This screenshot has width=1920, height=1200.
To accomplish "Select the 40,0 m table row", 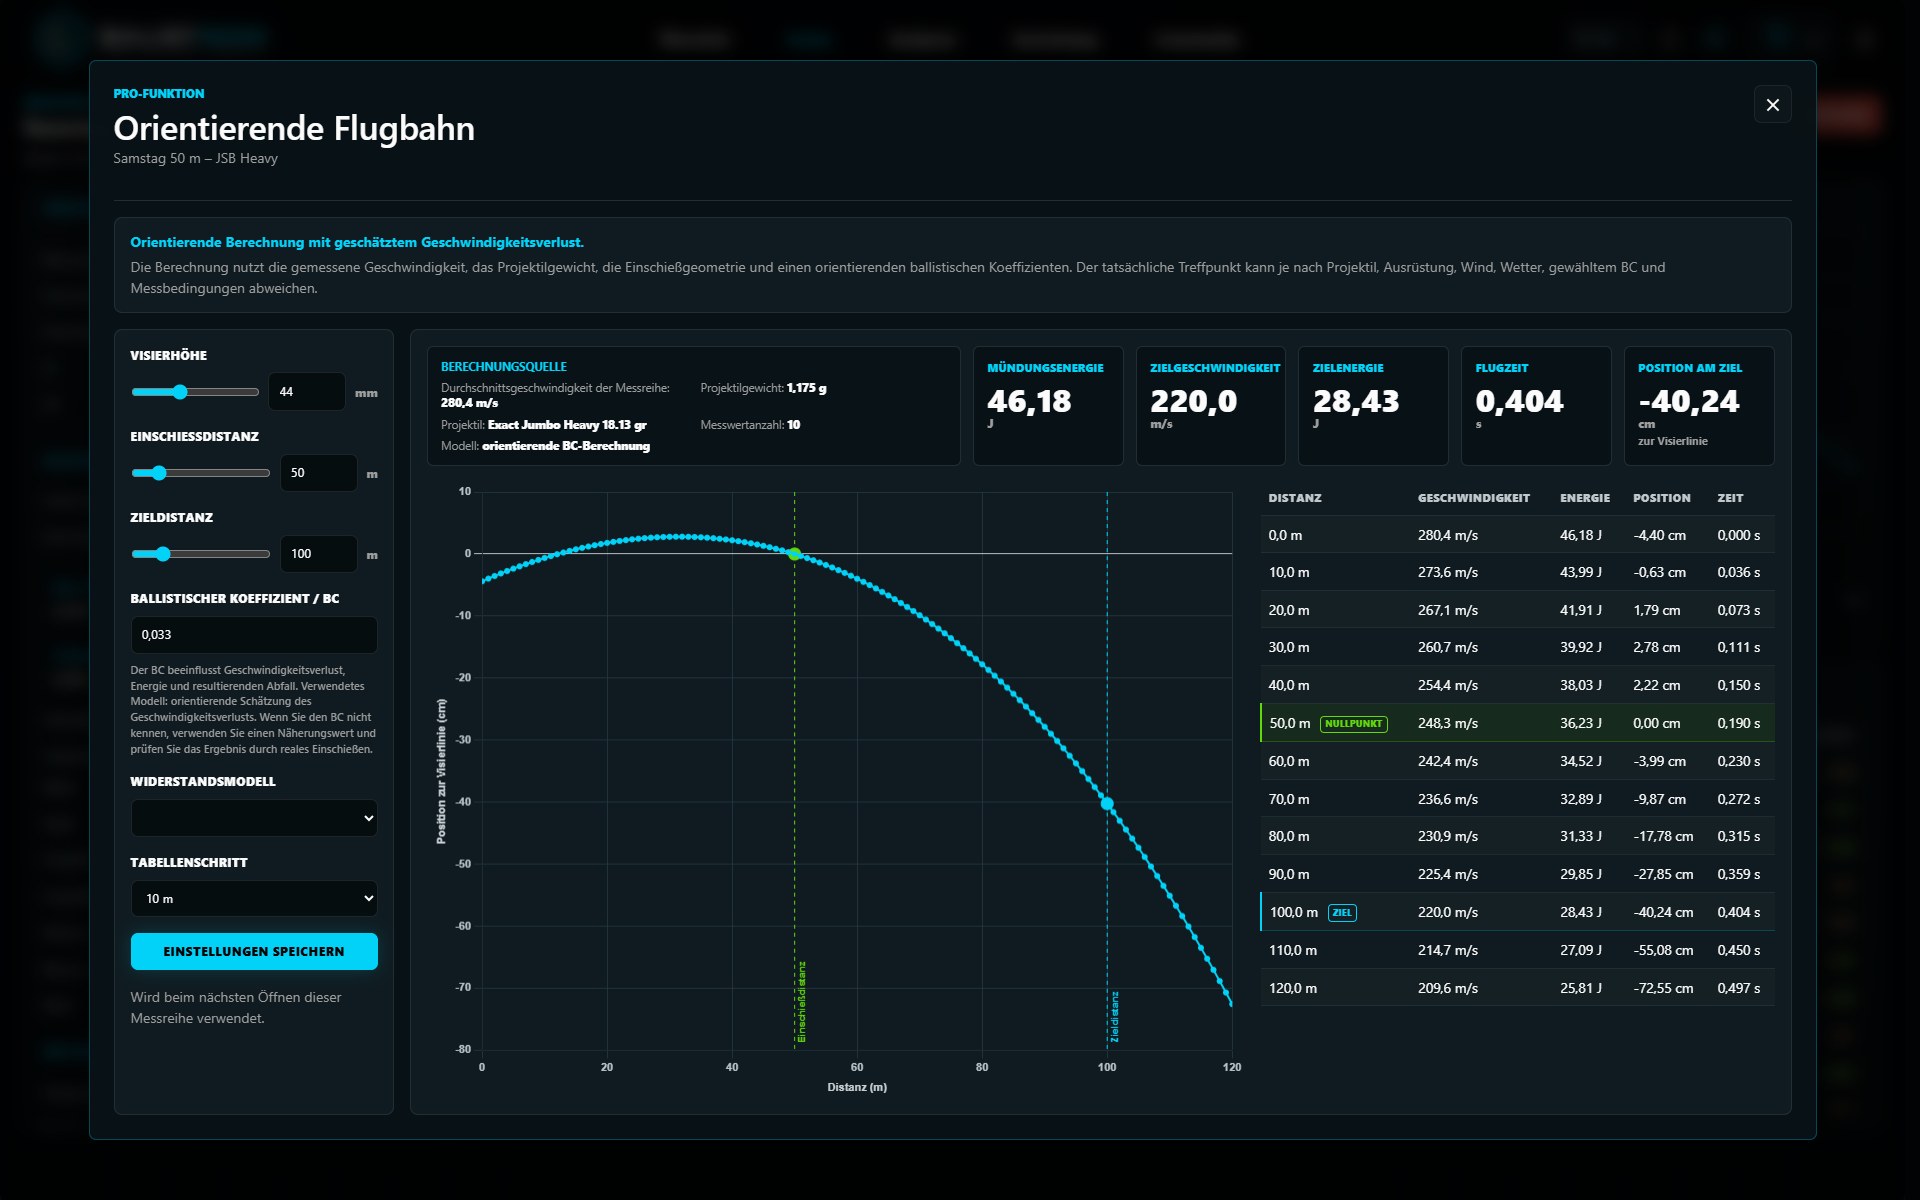I will (1517, 686).
